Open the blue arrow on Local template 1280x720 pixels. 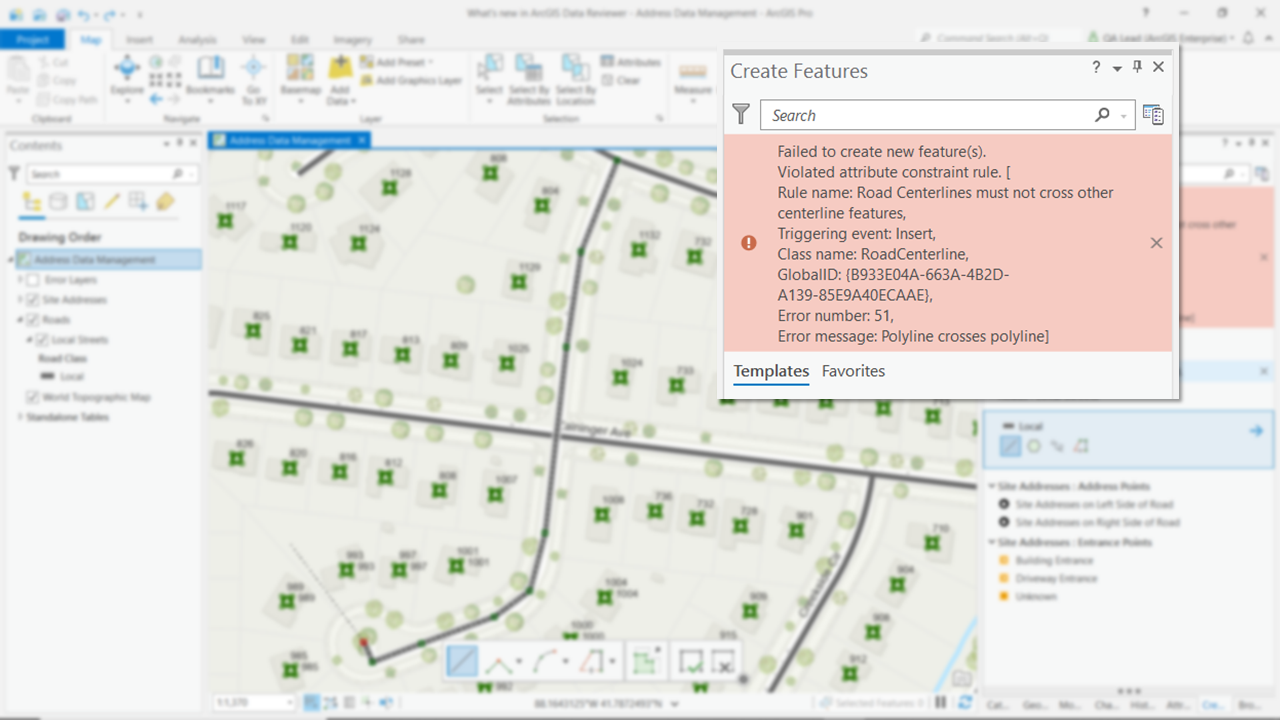pyautogui.click(x=1256, y=431)
